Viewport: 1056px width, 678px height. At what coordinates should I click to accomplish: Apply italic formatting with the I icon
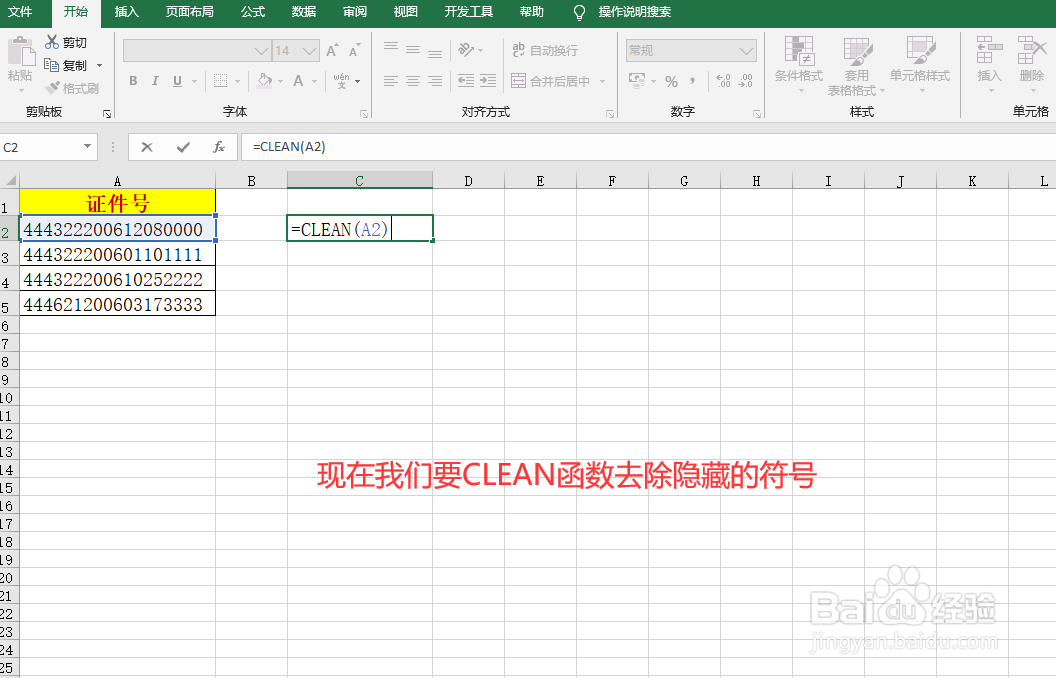[155, 81]
